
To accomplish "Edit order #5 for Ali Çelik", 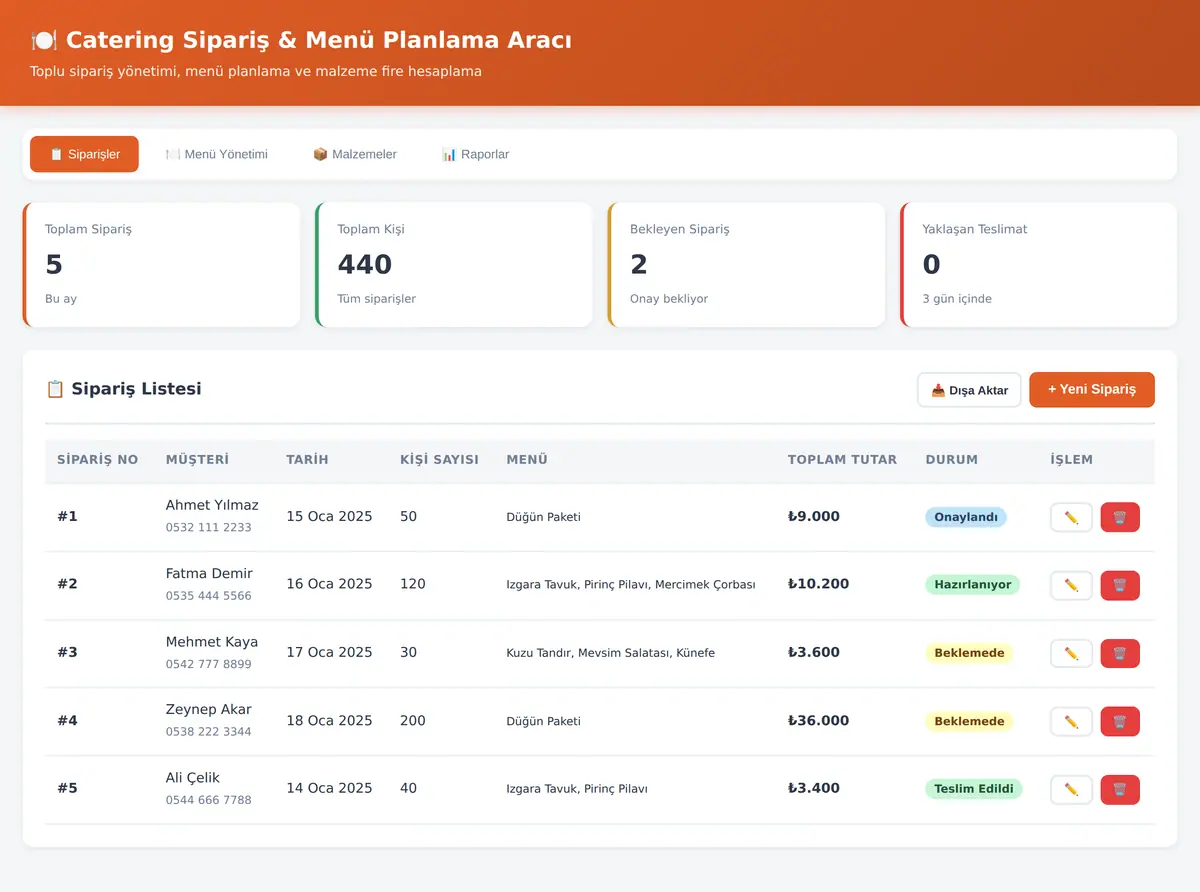I will 1071,789.
